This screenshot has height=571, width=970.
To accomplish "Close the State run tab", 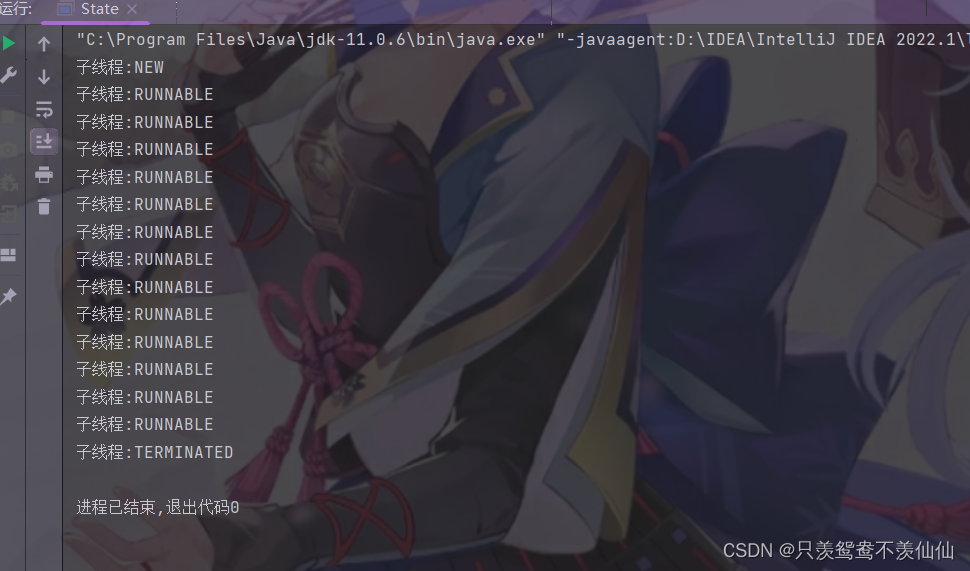I will pos(132,9).
